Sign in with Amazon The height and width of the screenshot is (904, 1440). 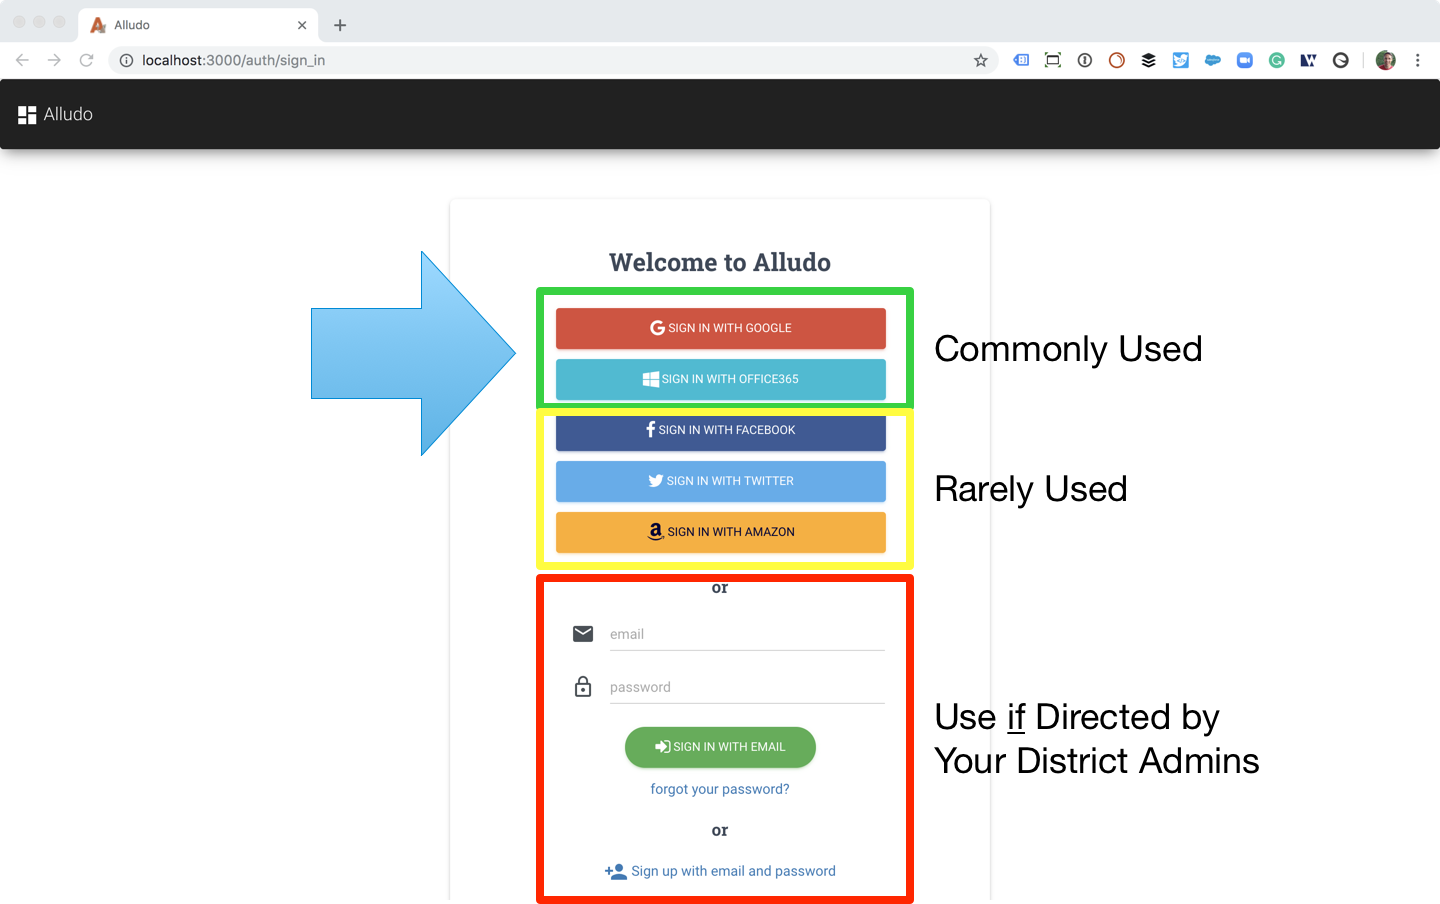coord(721,532)
